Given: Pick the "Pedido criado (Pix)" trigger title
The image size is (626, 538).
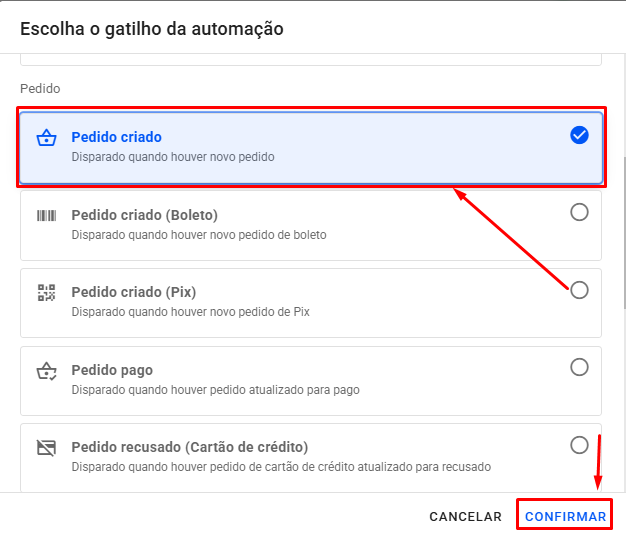Looking at the screenshot, I should click(x=133, y=292).
